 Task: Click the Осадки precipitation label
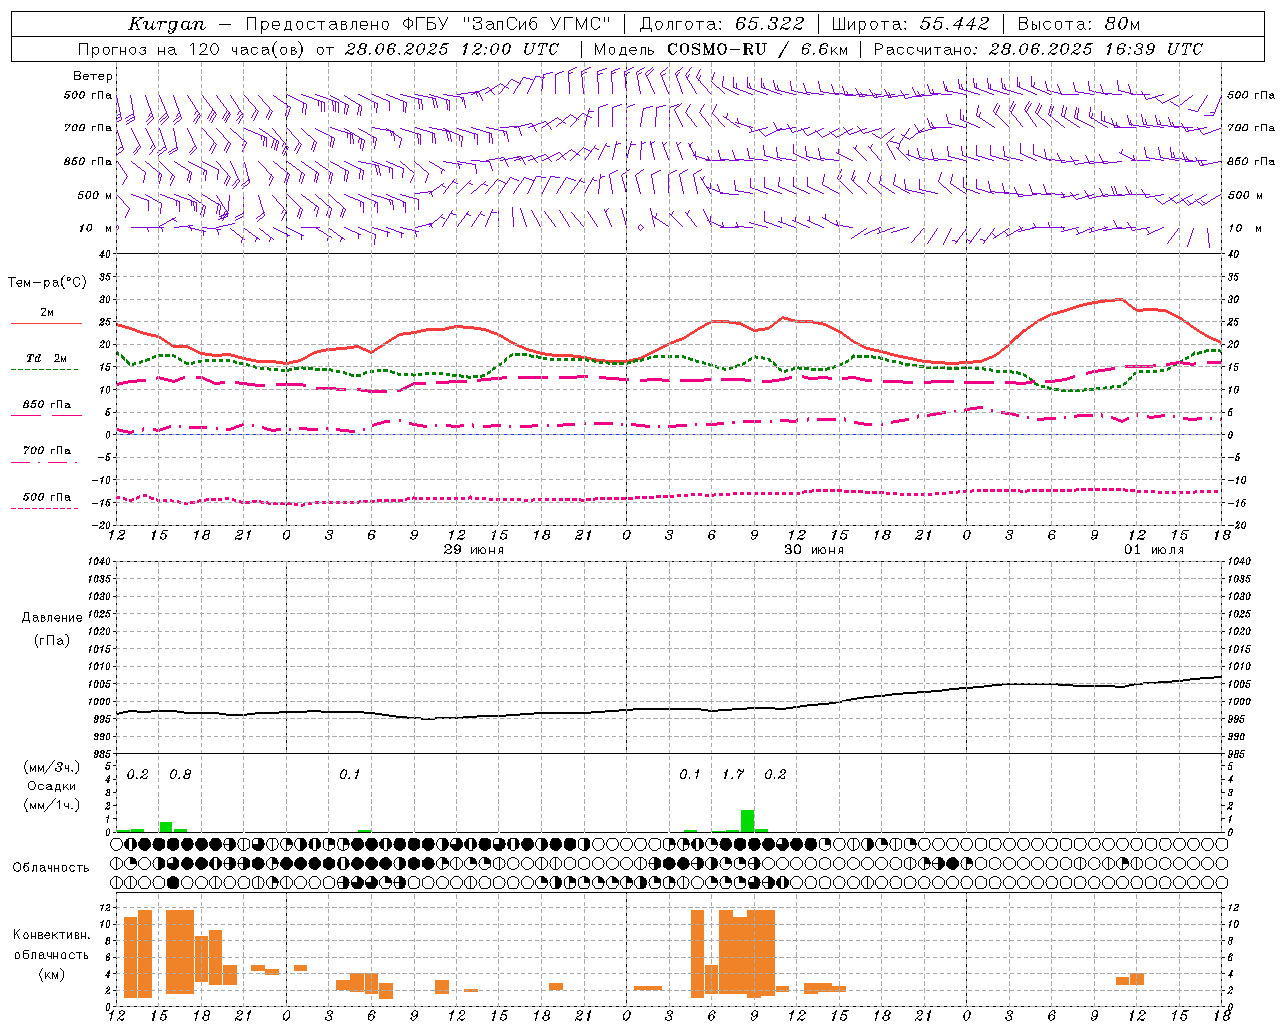[52, 786]
